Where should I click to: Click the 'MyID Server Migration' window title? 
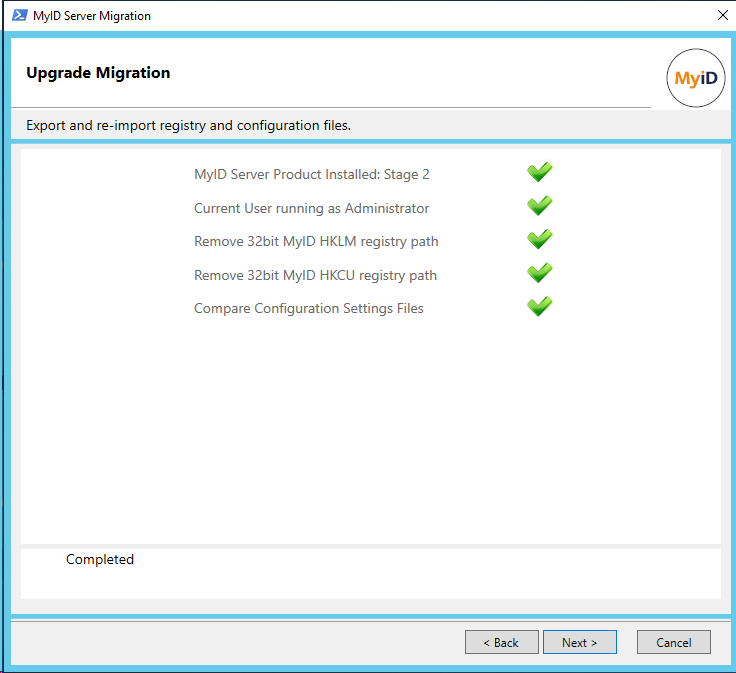coord(92,15)
